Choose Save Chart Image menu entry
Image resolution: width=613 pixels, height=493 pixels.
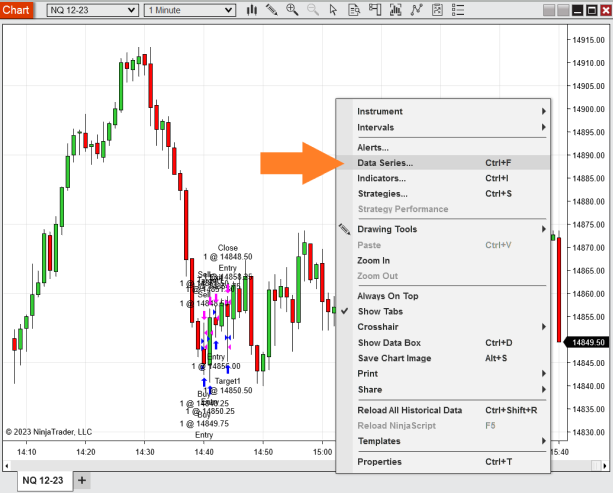(444, 358)
